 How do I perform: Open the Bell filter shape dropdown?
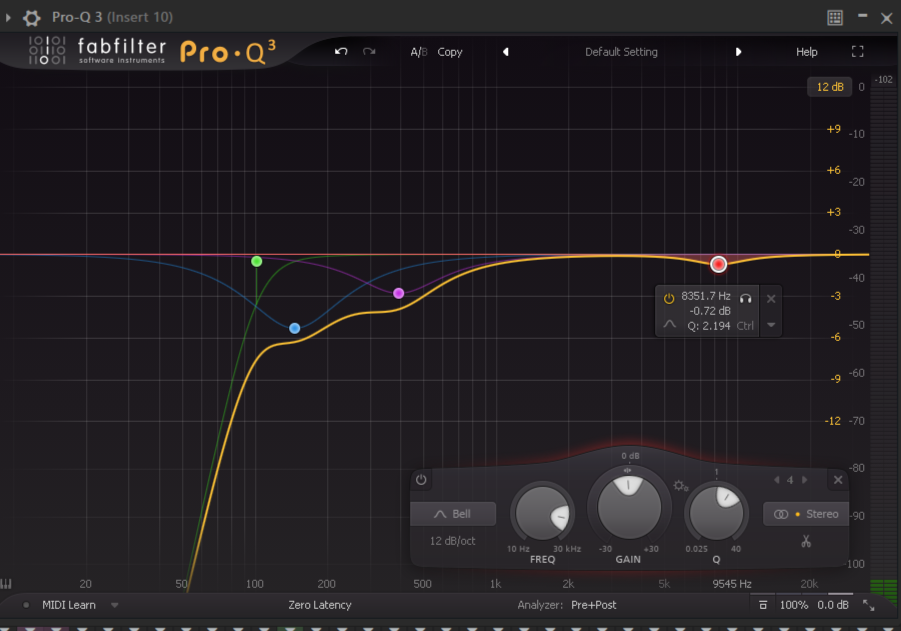453,514
